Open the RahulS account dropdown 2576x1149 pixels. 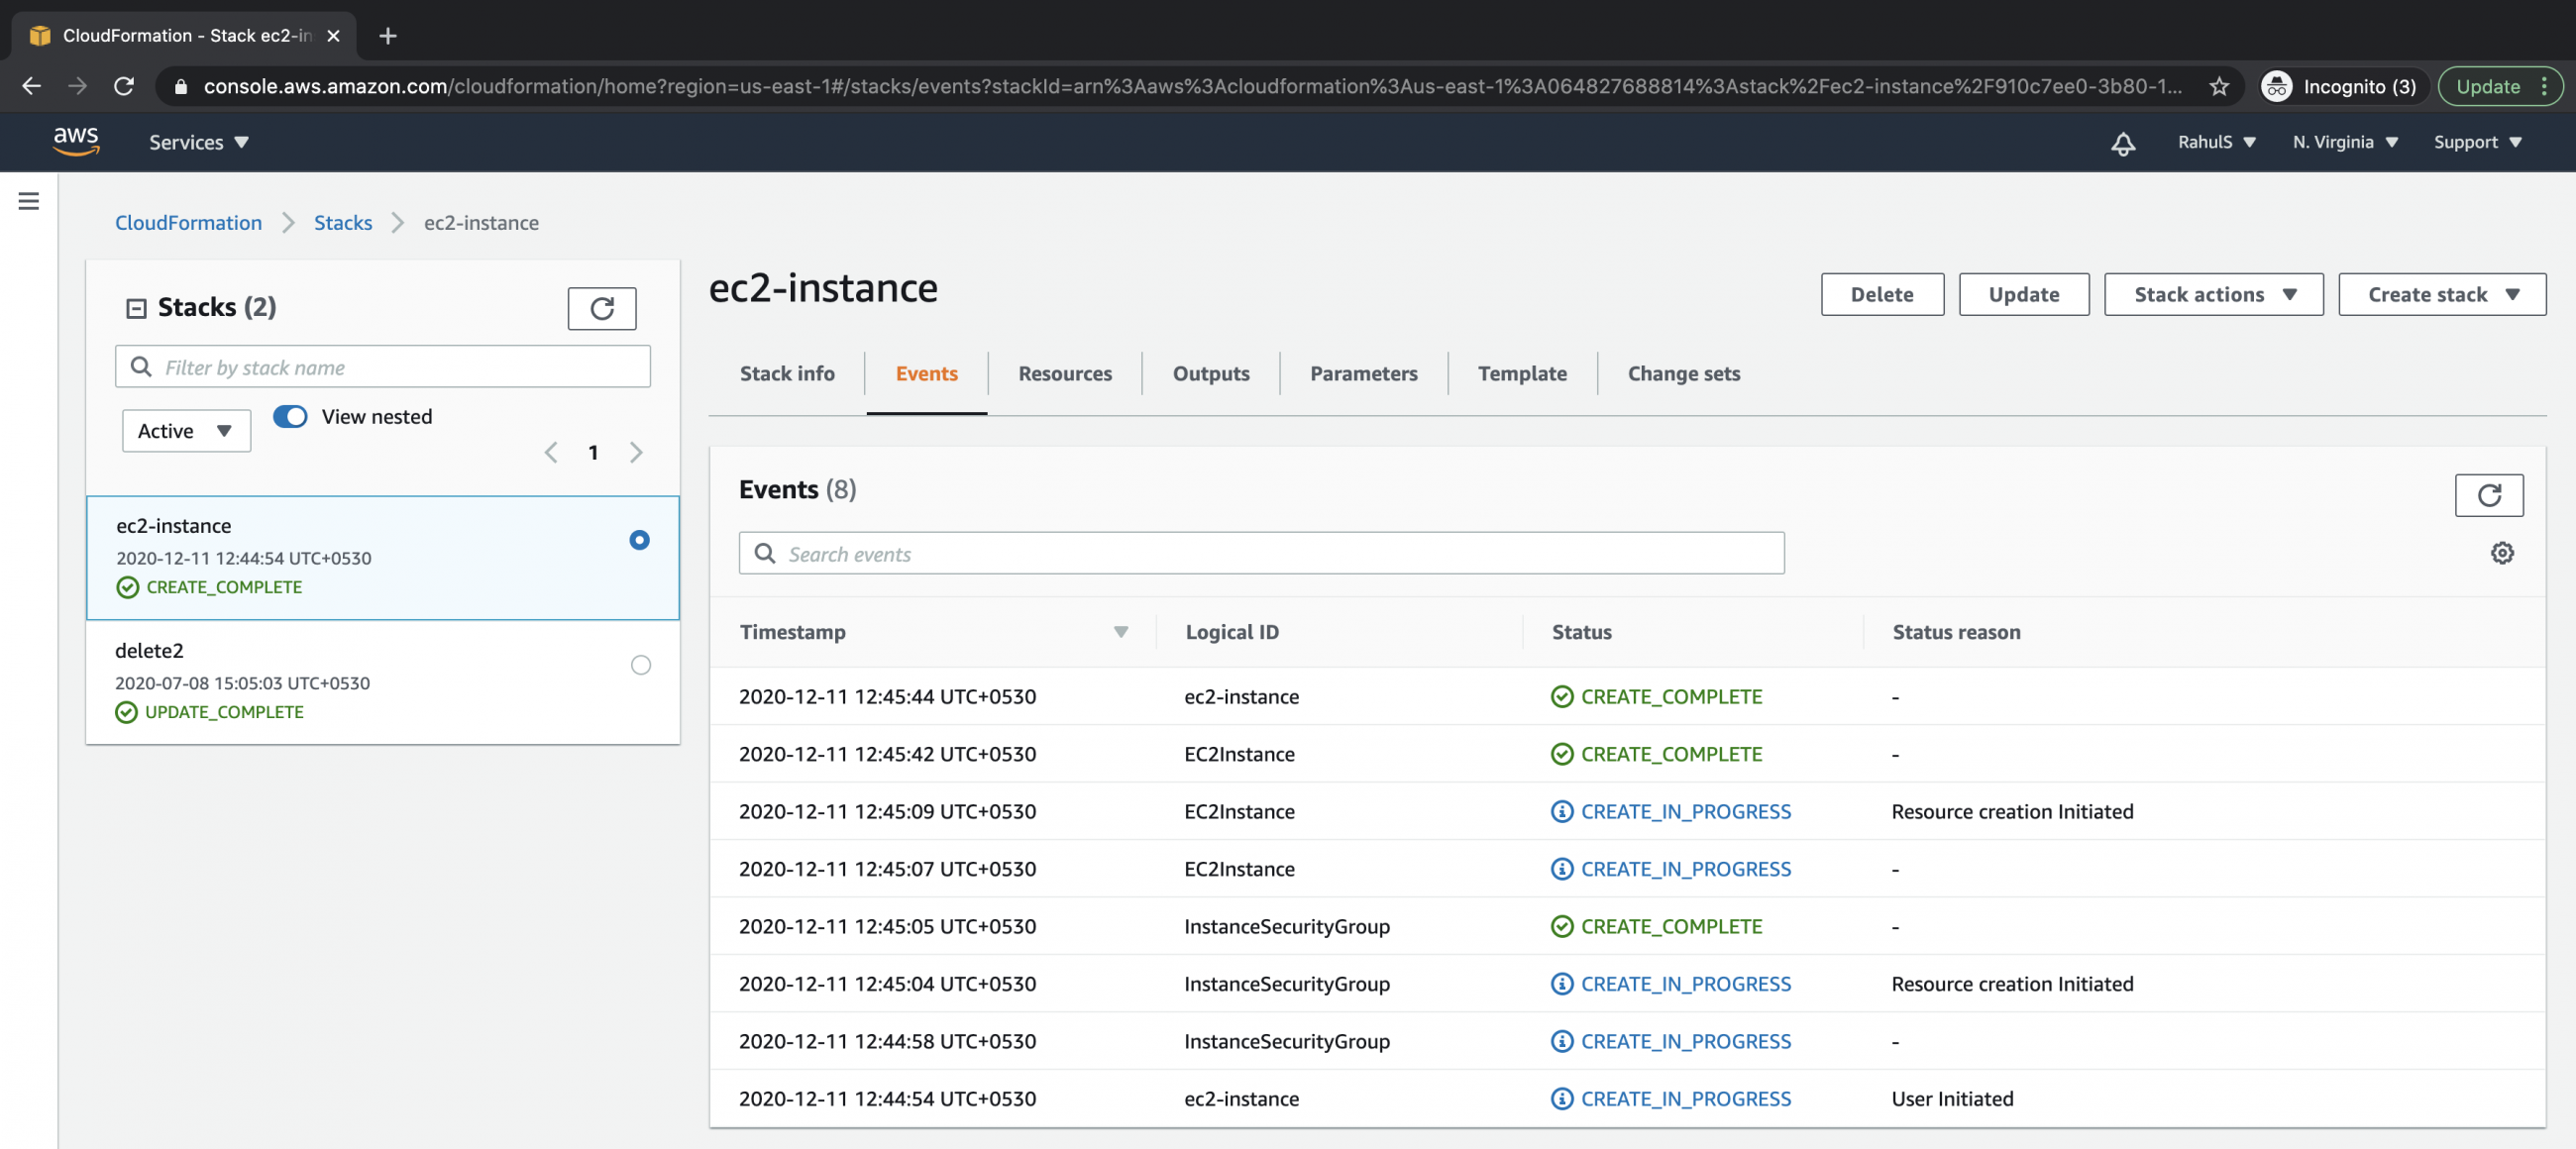(2216, 142)
